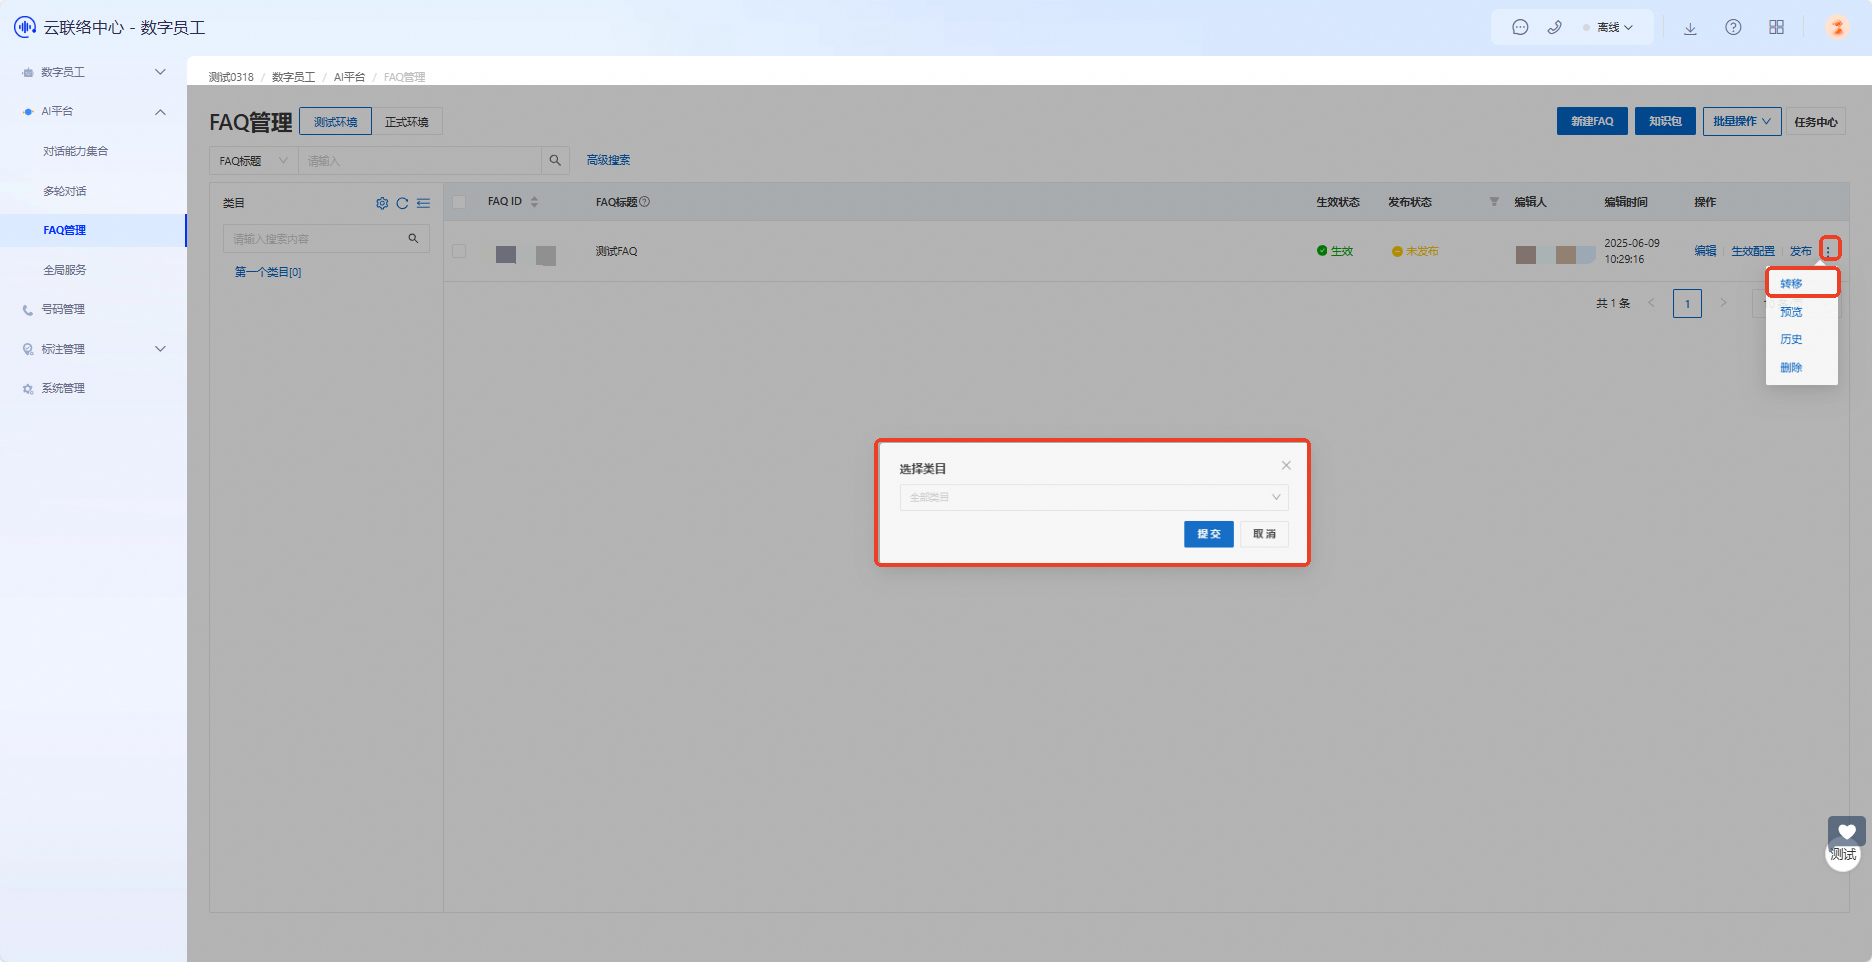Check the 测试FAQ row checkbox
Image resolution: width=1872 pixels, height=962 pixels.
pyautogui.click(x=459, y=251)
